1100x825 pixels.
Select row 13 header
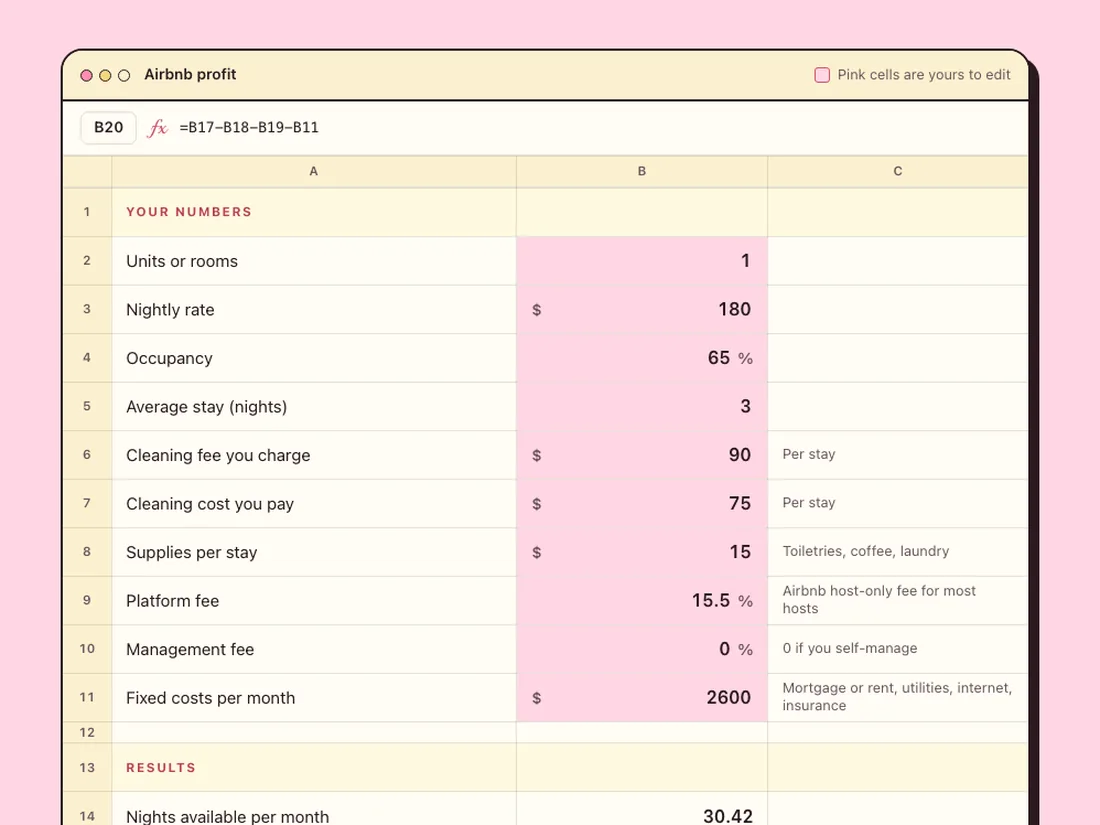click(87, 767)
